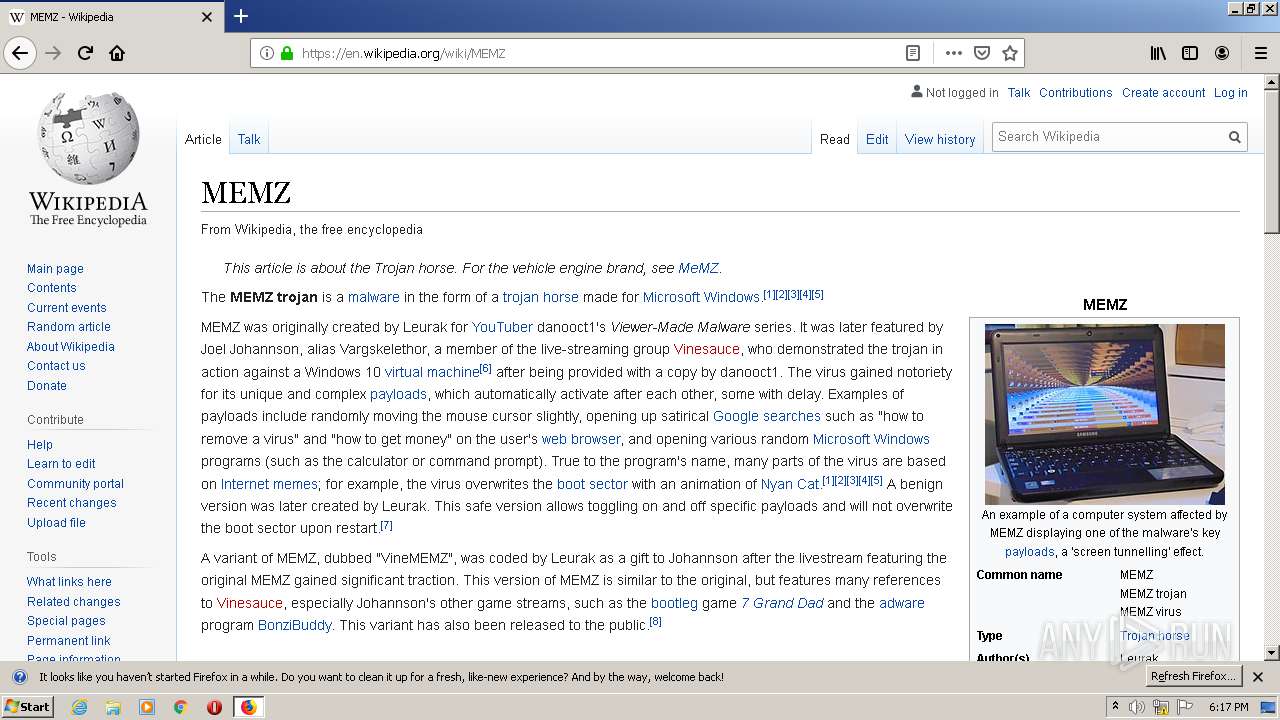This screenshot has height=720, width=1280.
Task: Click the 6:17 PM taskbar clock
Action: coord(1228,707)
